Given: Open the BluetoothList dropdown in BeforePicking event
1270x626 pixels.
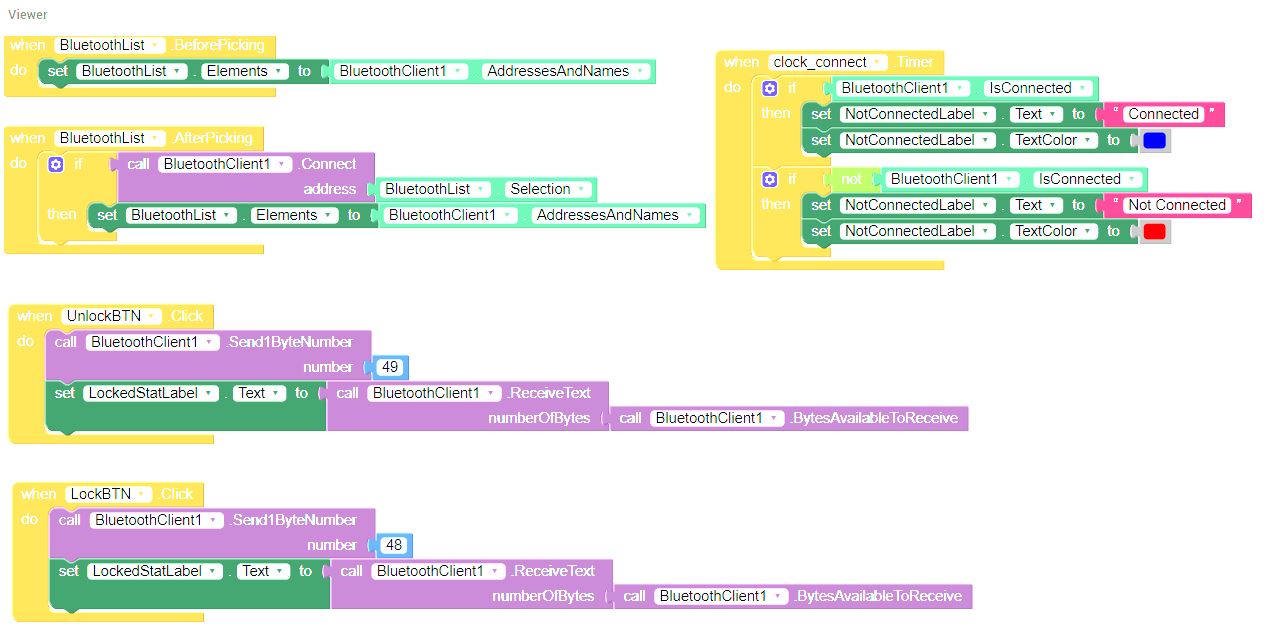Looking at the screenshot, I should click(x=155, y=44).
